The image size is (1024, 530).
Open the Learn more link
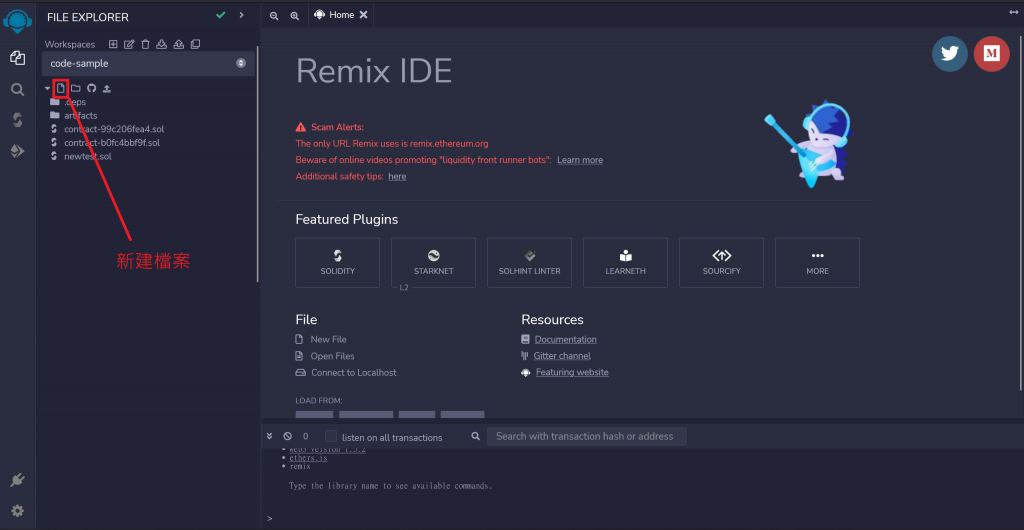point(580,160)
